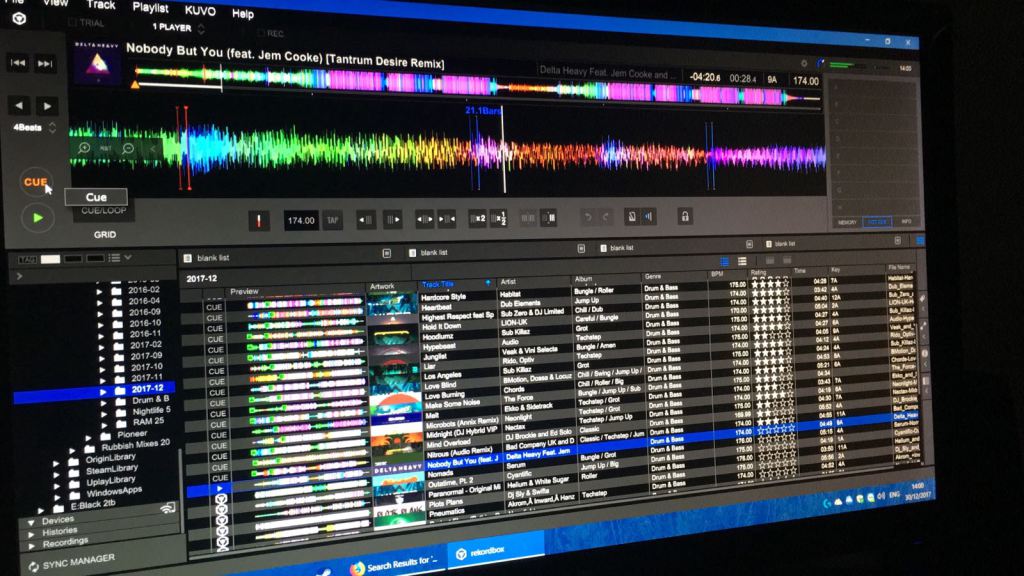Change the 4Beats loop length stepper

point(52,128)
